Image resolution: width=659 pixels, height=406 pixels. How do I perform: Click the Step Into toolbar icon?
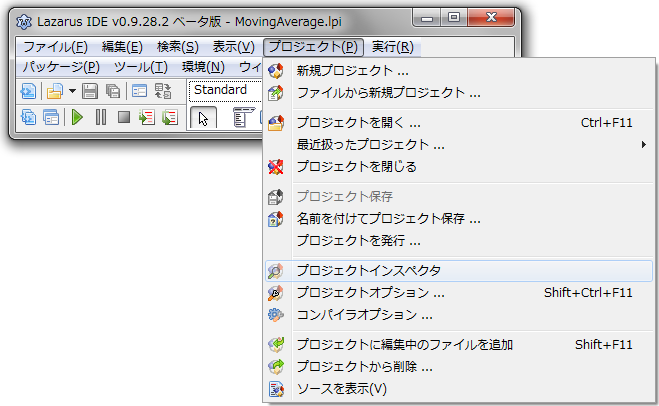pyautogui.click(x=147, y=117)
